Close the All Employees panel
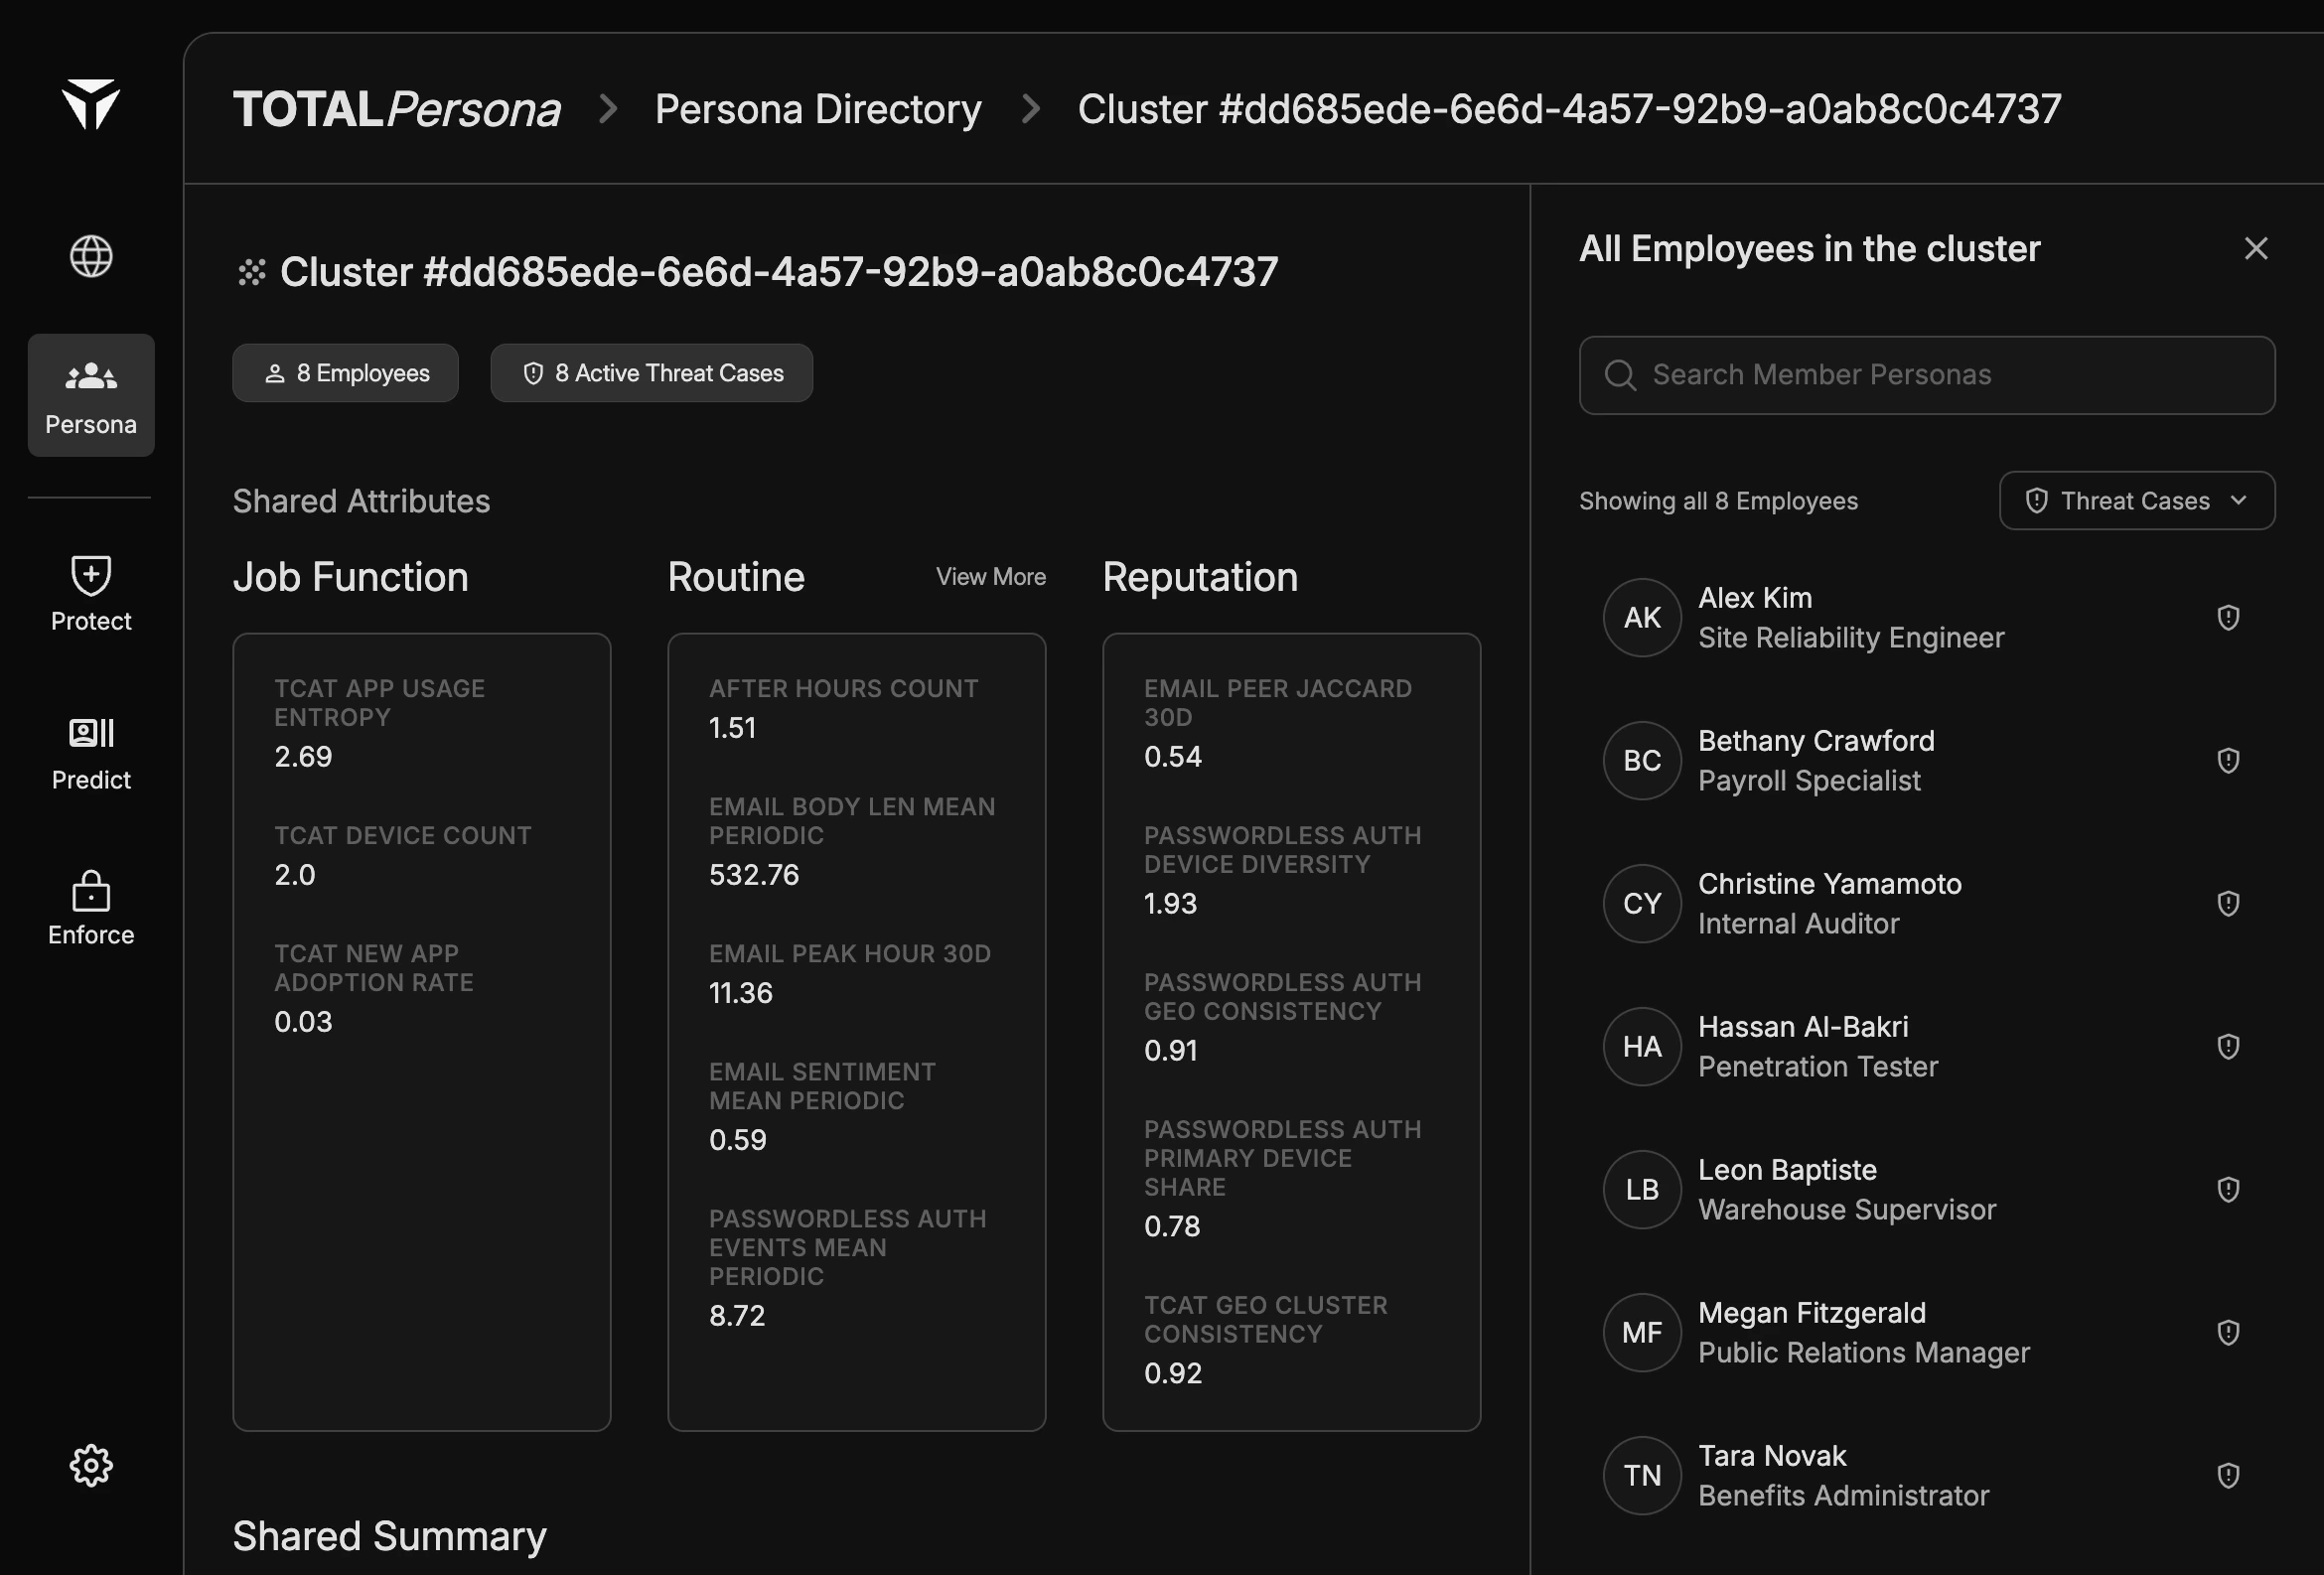Screen dimensions: 2324x1575 pyautogui.click(x=2255, y=249)
